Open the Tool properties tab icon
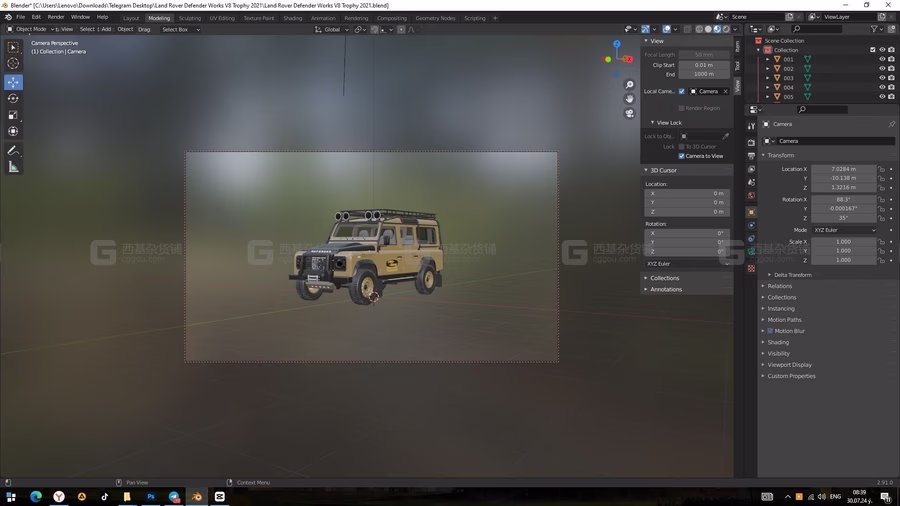Image resolution: width=900 pixels, height=506 pixels. tap(751, 126)
